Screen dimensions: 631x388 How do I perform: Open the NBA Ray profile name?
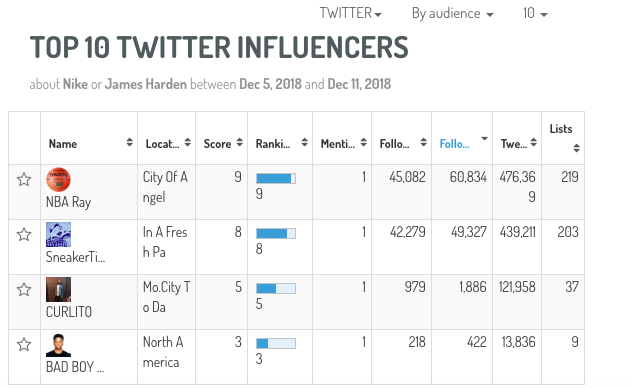[68, 202]
